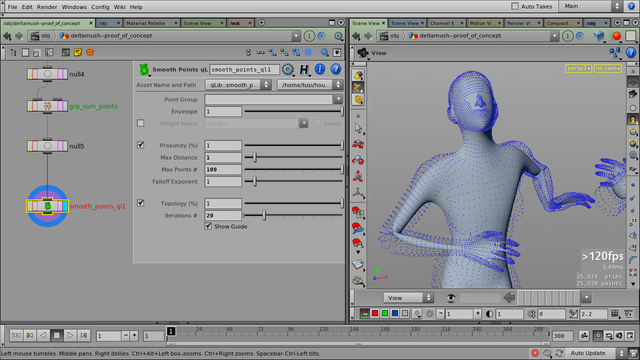Screen dimensions: 640x360
Task: Open the /home/tusi/hou asset path dropdown
Action: pyautogui.click(x=309, y=85)
